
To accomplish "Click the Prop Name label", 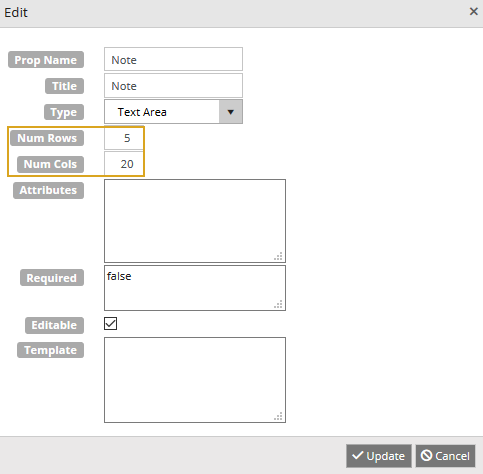I will [46, 60].
